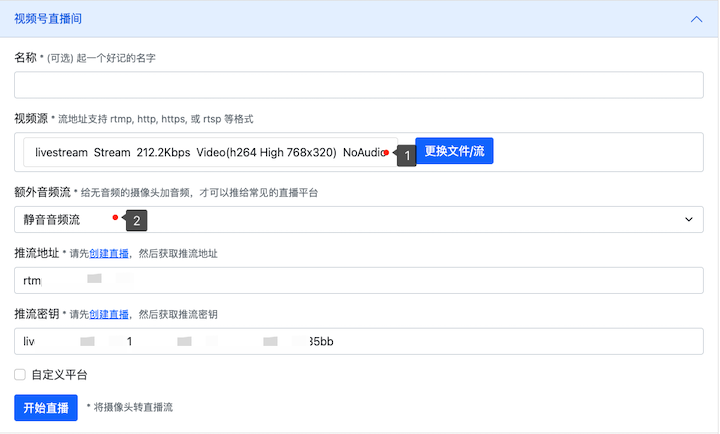Image resolution: width=720 pixels, height=434 pixels.
Task: Click the red dot inside 静音音频流 field
Action: 116,217
